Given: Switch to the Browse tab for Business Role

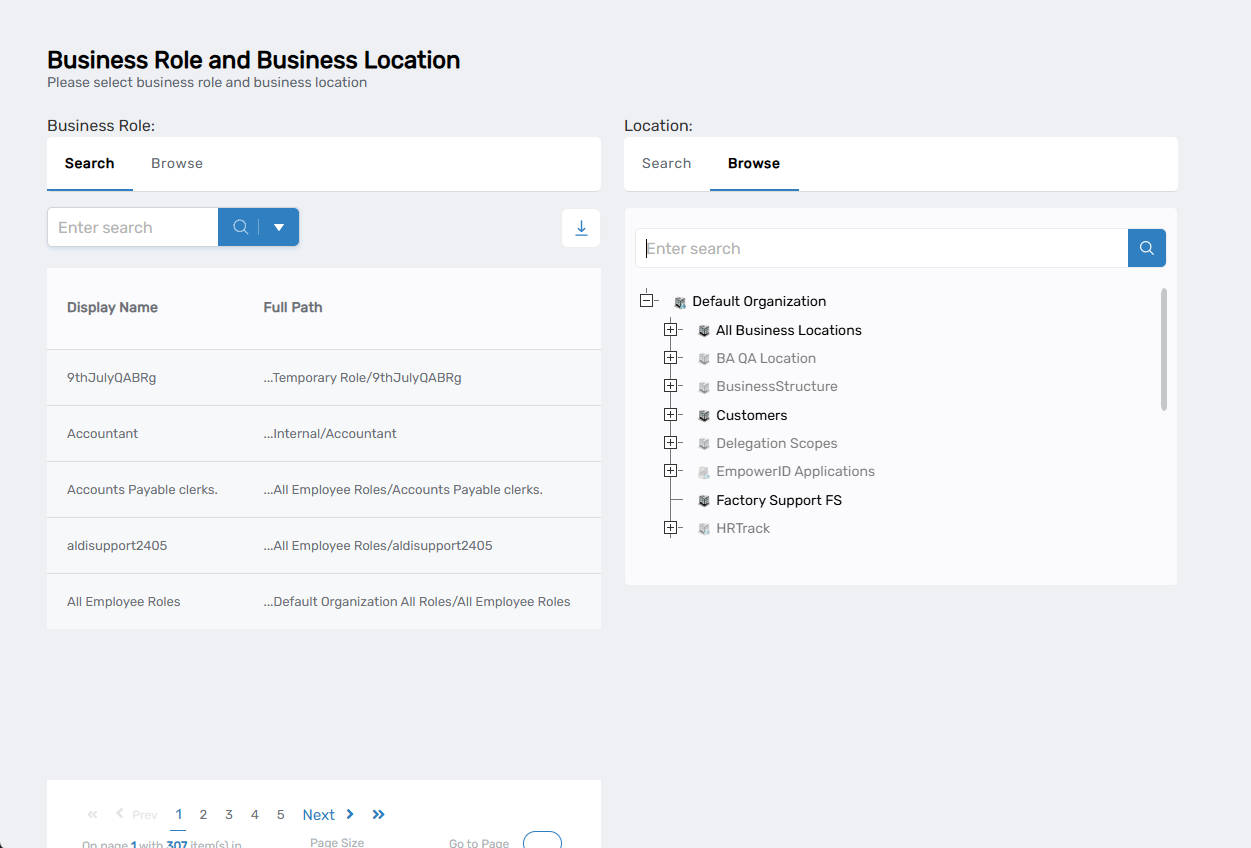Looking at the screenshot, I should pyautogui.click(x=177, y=163).
